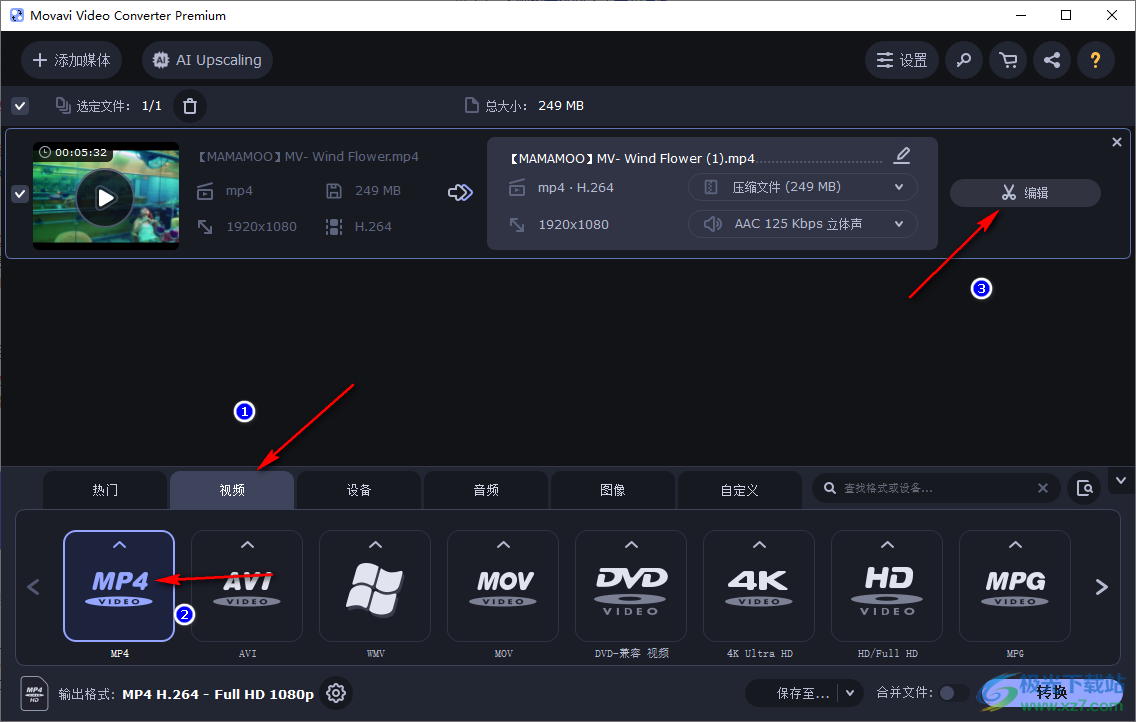
Task: Play the Wind Flower video thumbnail
Action: (106, 197)
